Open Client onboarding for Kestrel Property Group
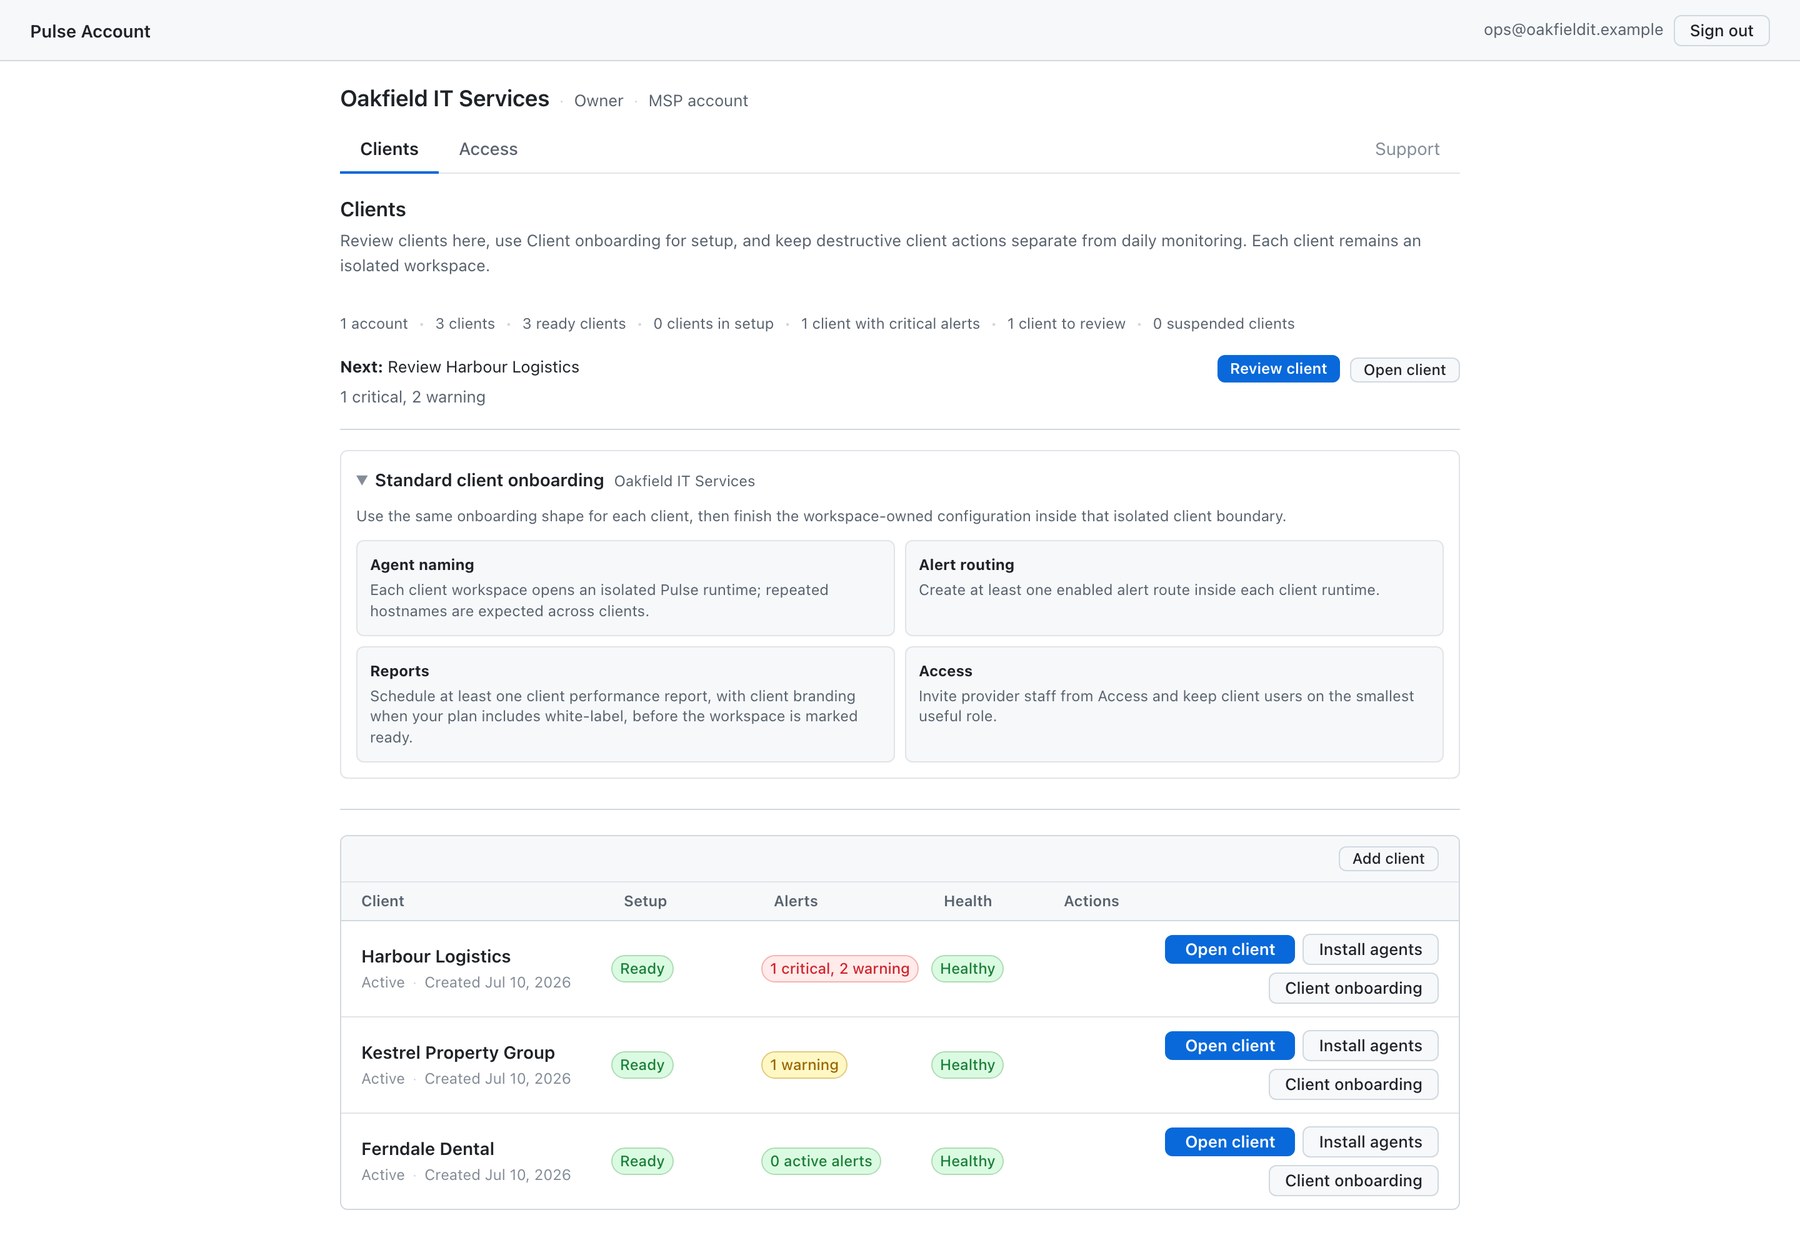 pyautogui.click(x=1353, y=1085)
